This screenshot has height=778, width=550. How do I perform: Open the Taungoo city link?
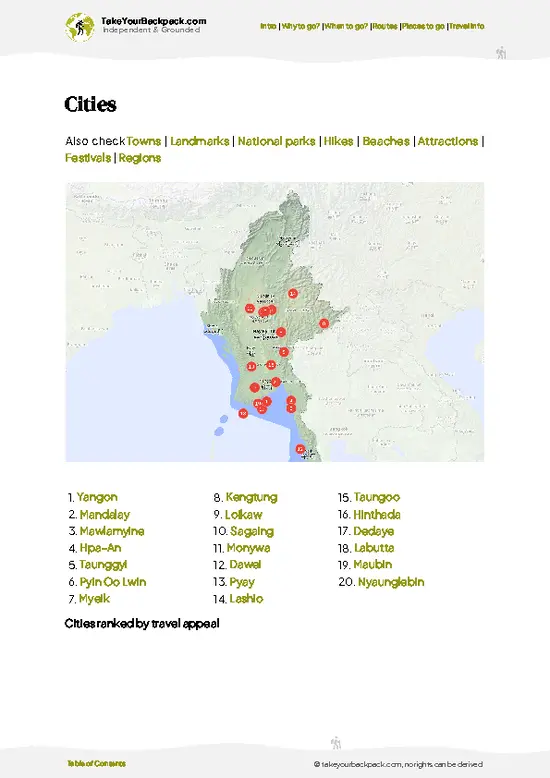377,497
